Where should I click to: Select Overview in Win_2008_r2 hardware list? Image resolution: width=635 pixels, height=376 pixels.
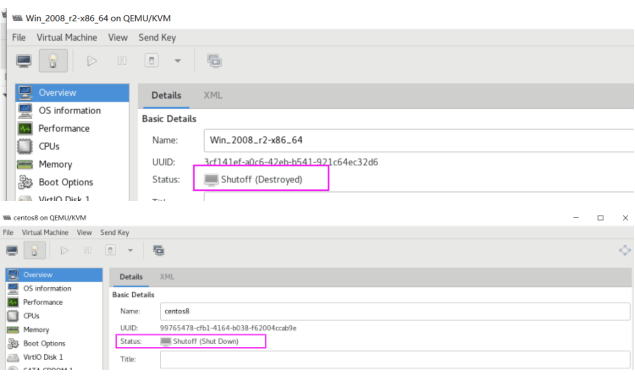click(72, 93)
